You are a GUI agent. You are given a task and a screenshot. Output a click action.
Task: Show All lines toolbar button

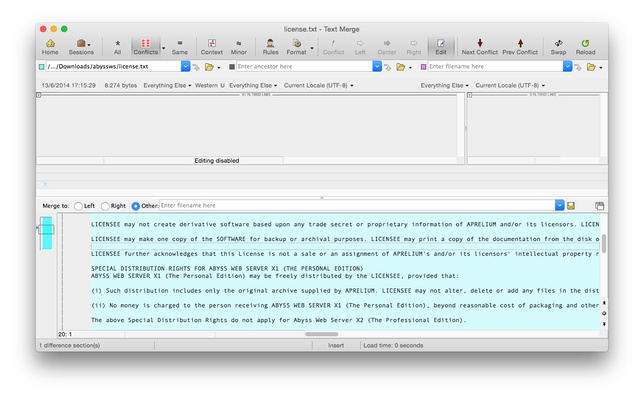click(117, 47)
